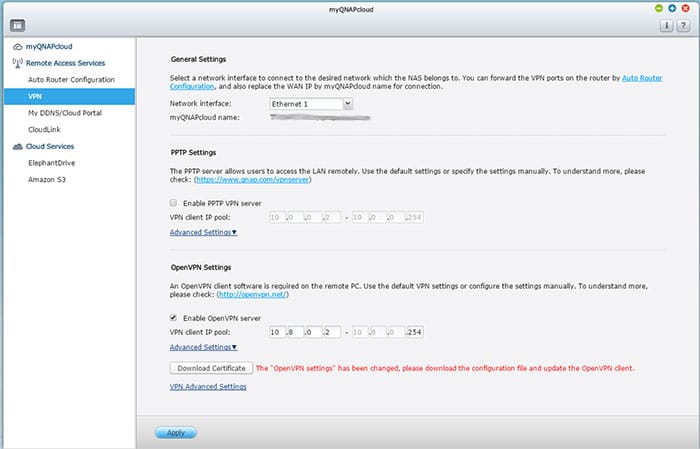Open the VPN Advanced Settings link
This screenshot has height=449, width=700.
tap(208, 386)
